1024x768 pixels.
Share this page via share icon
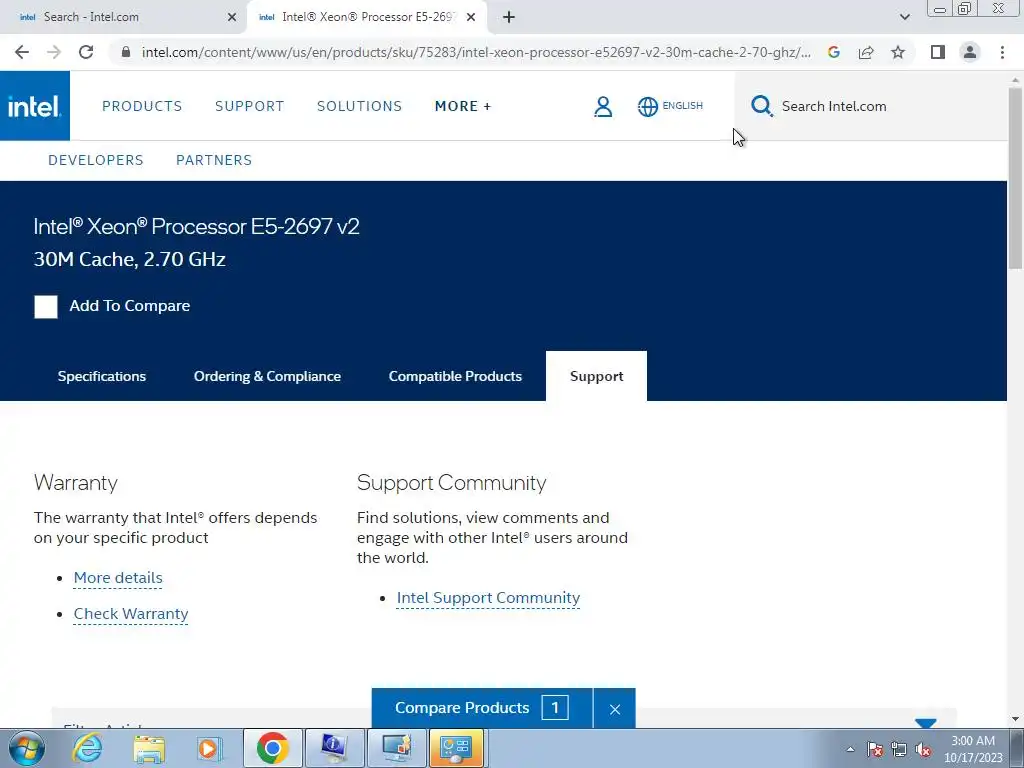coord(866,52)
